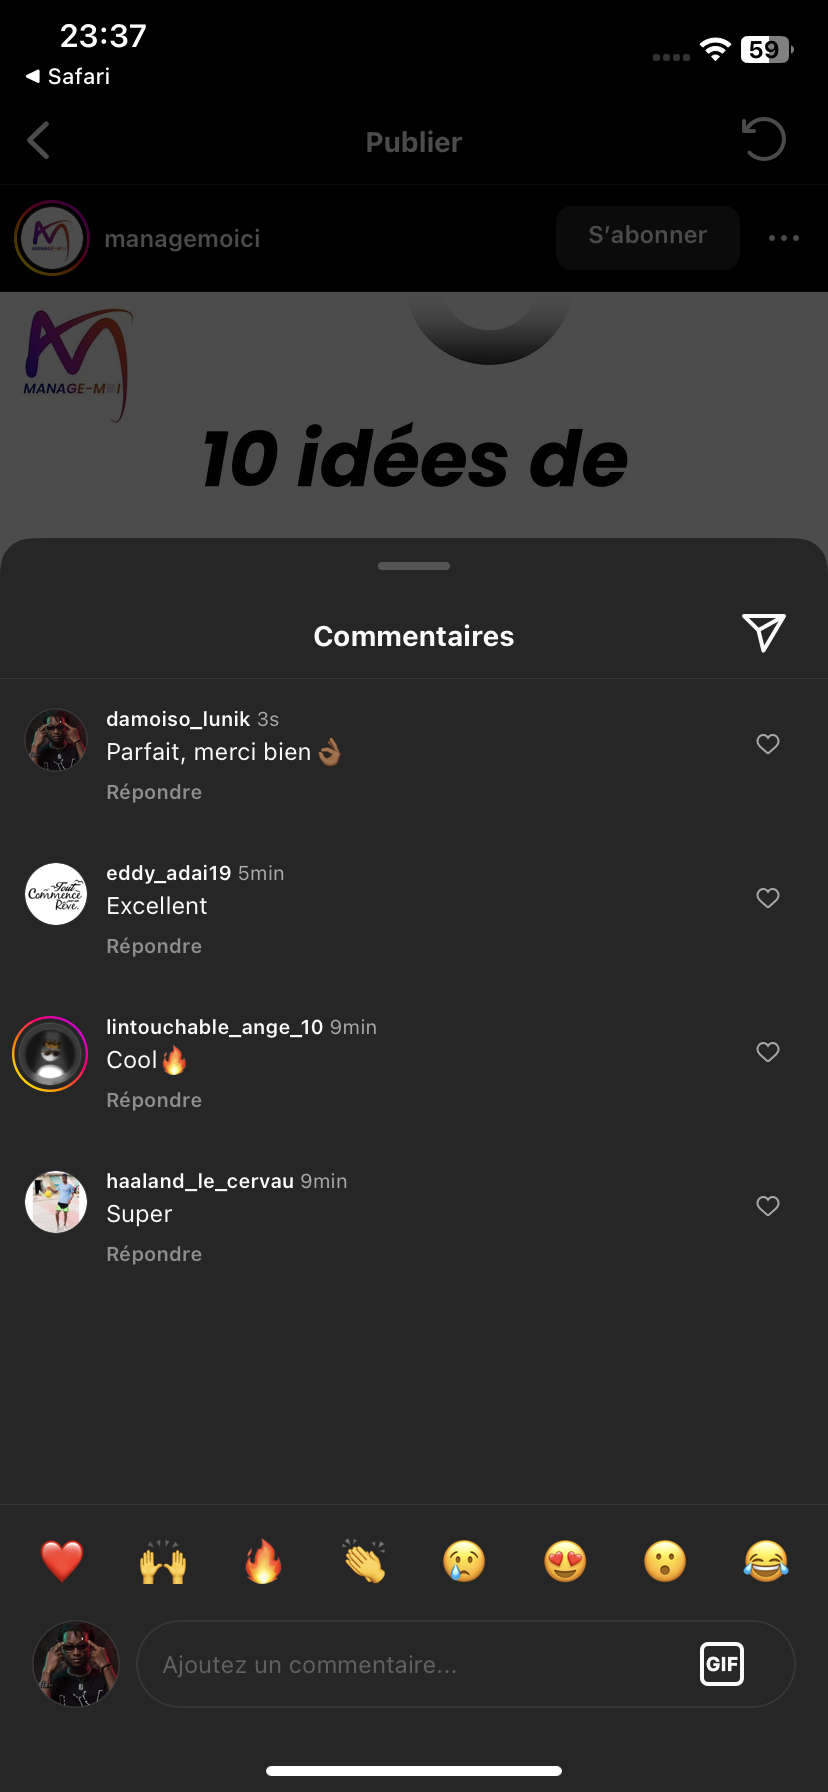
Task: Insert the red heart emoji
Action: [x=62, y=1561]
